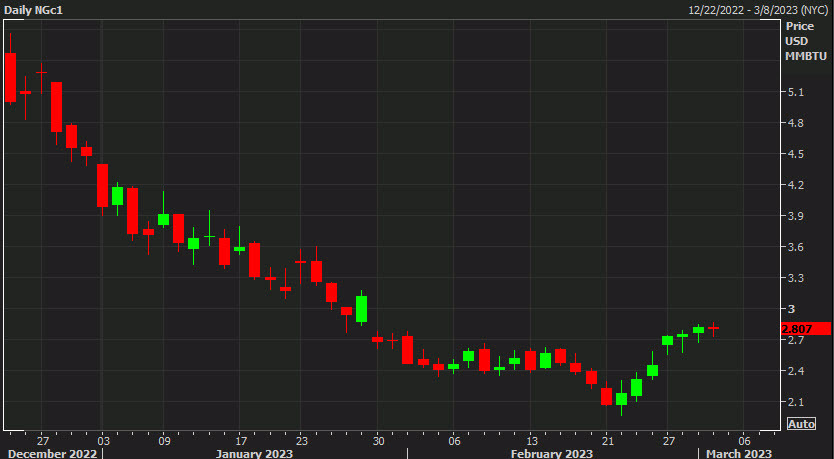The width and height of the screenshot is (834, 459).
Task: Click the 4.8 price axis label
Action: click(796, 123)
